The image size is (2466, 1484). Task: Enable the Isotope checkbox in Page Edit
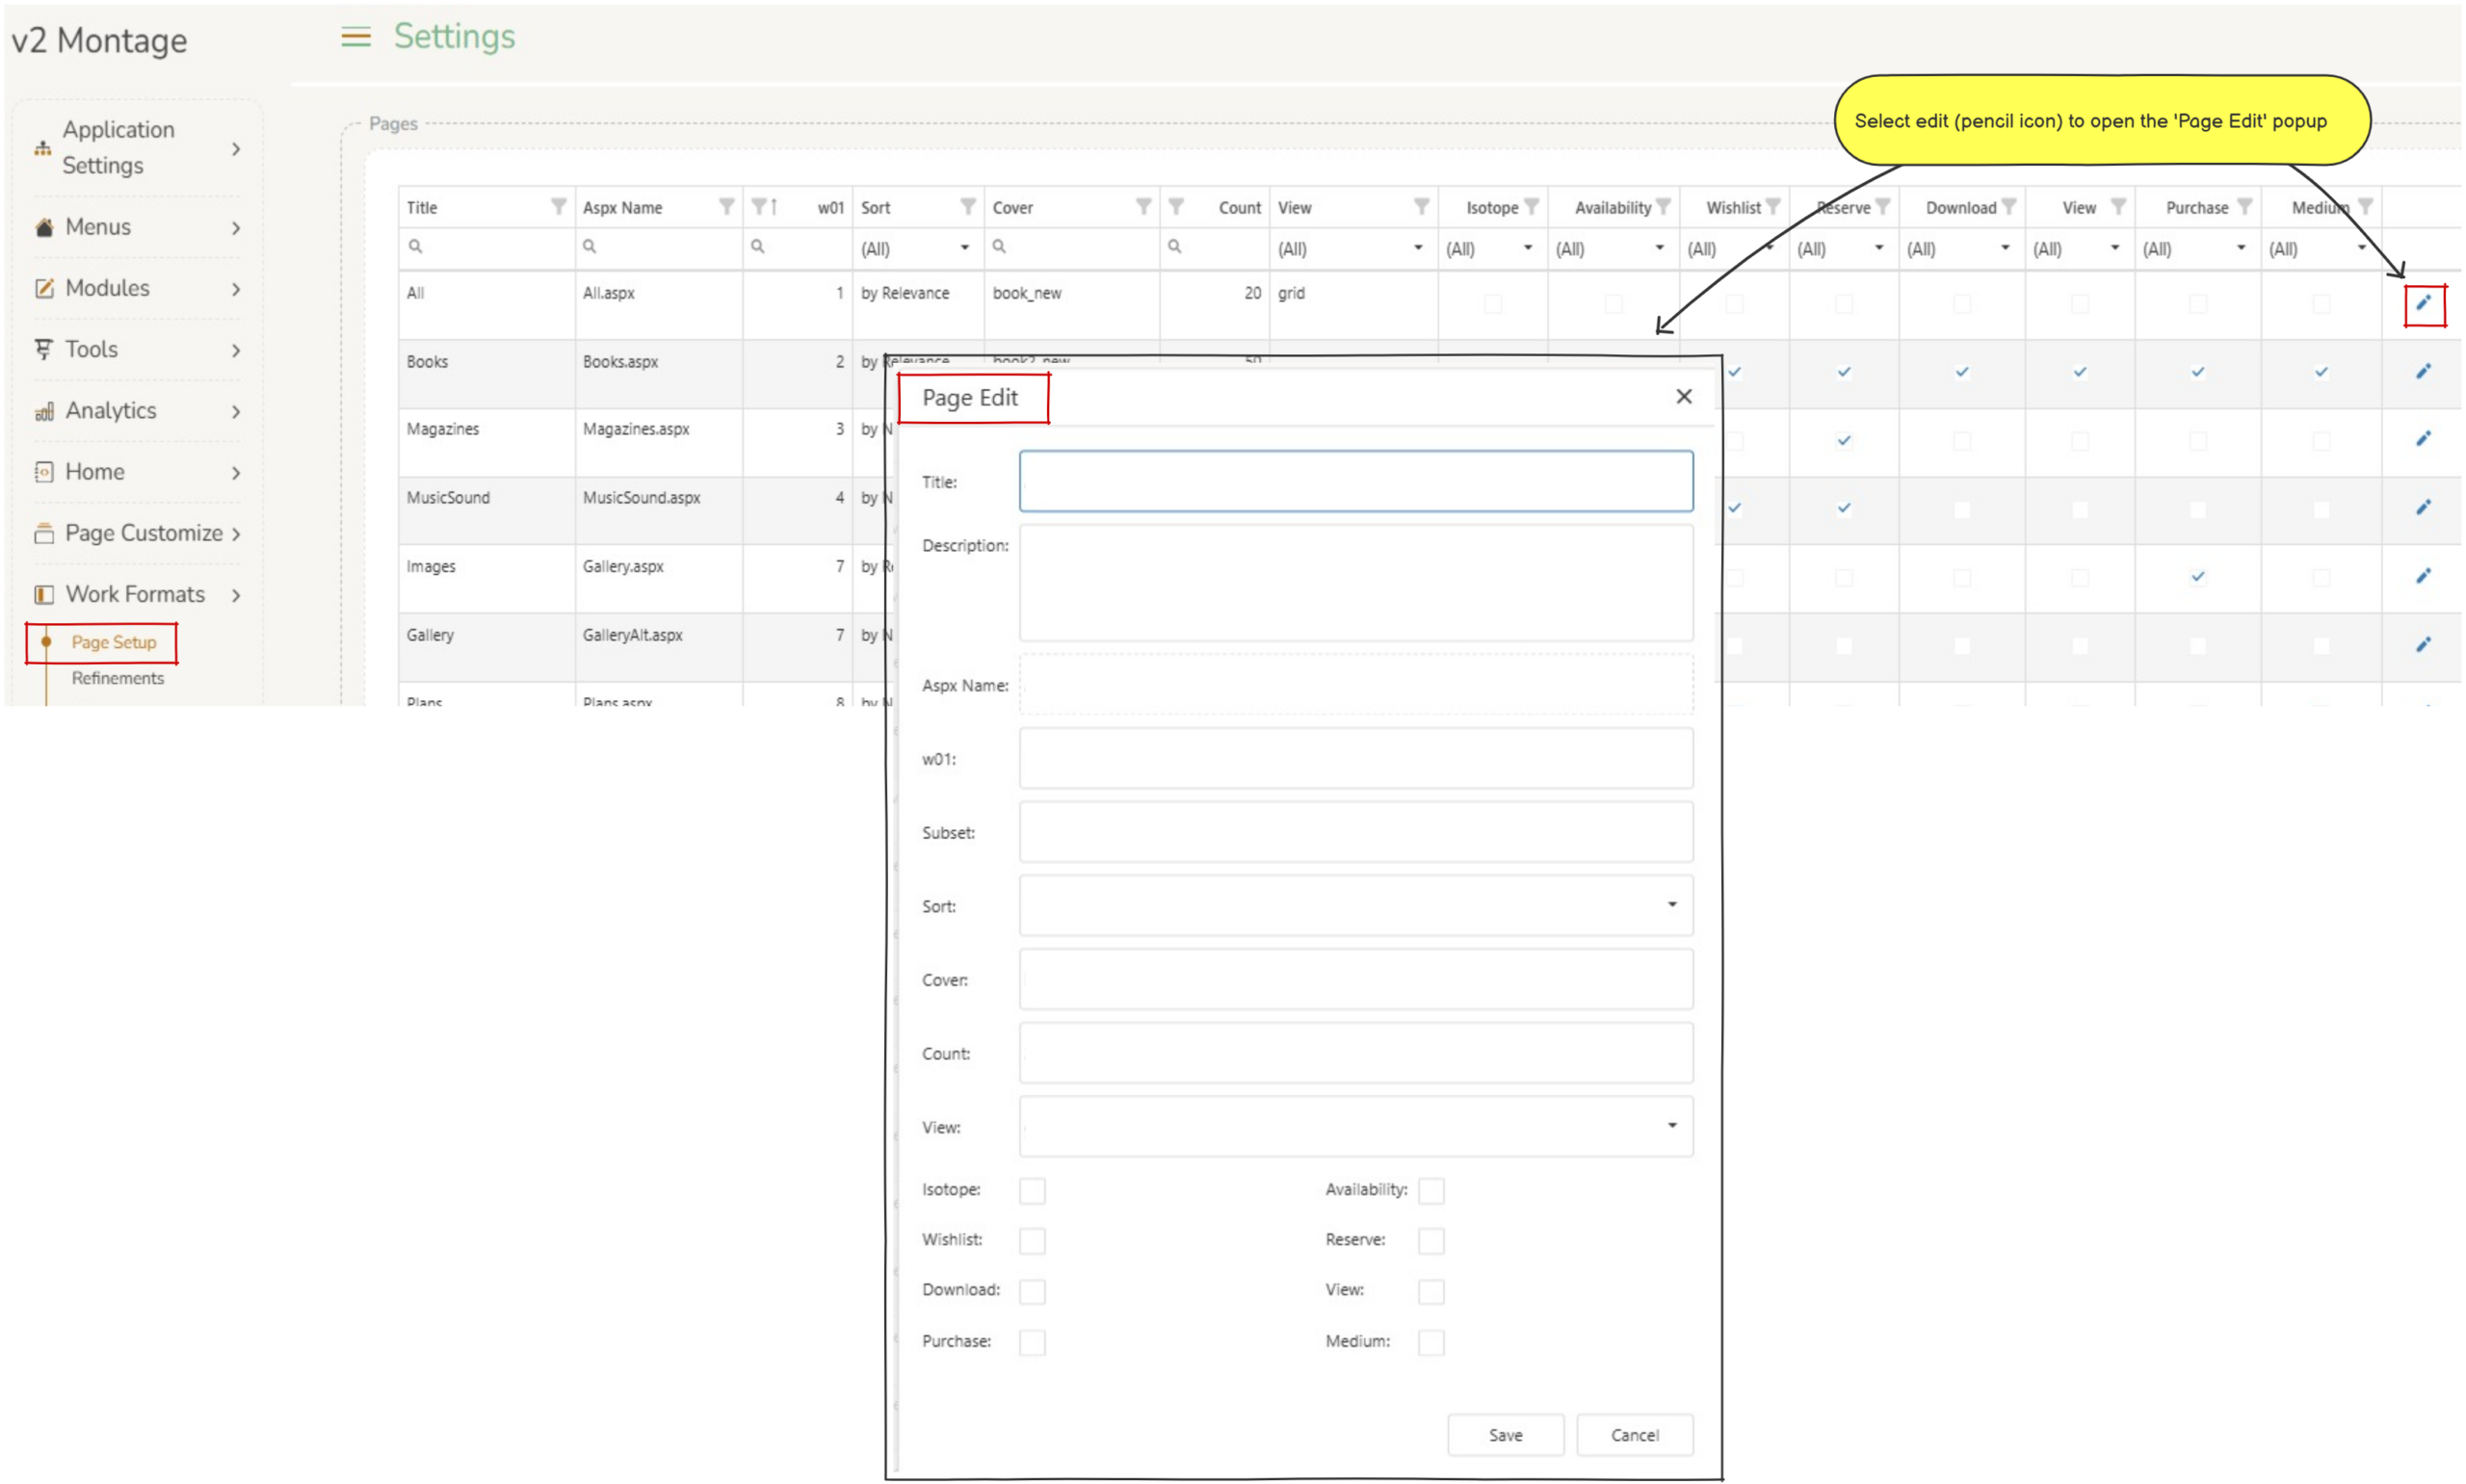(x=1032, y=1190)
